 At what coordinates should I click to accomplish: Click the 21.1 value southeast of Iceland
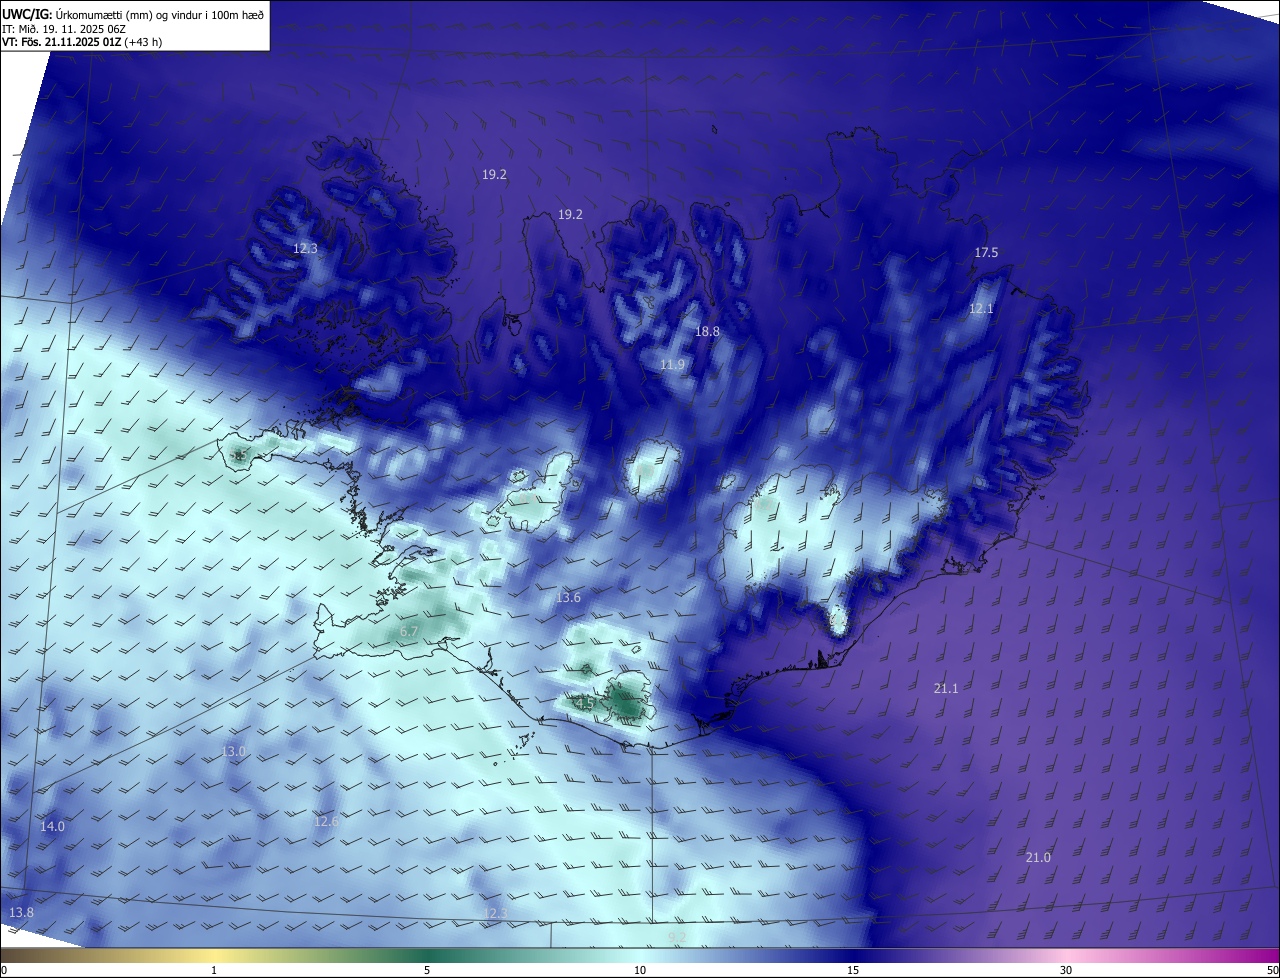pyautogui.click(x=946, y=688)
